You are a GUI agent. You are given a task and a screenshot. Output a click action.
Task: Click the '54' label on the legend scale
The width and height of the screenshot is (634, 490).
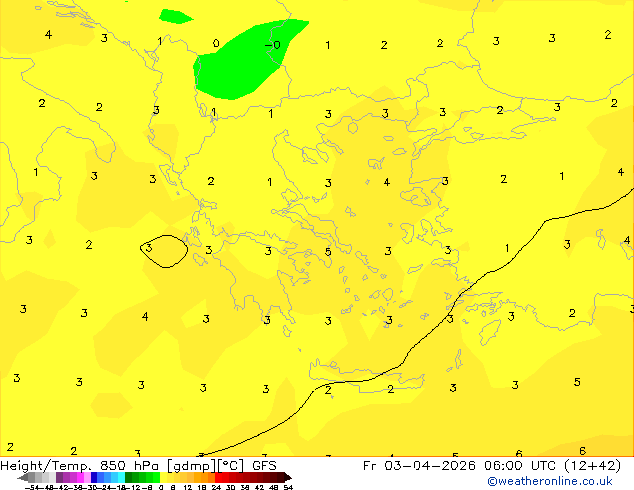point(288,487)
